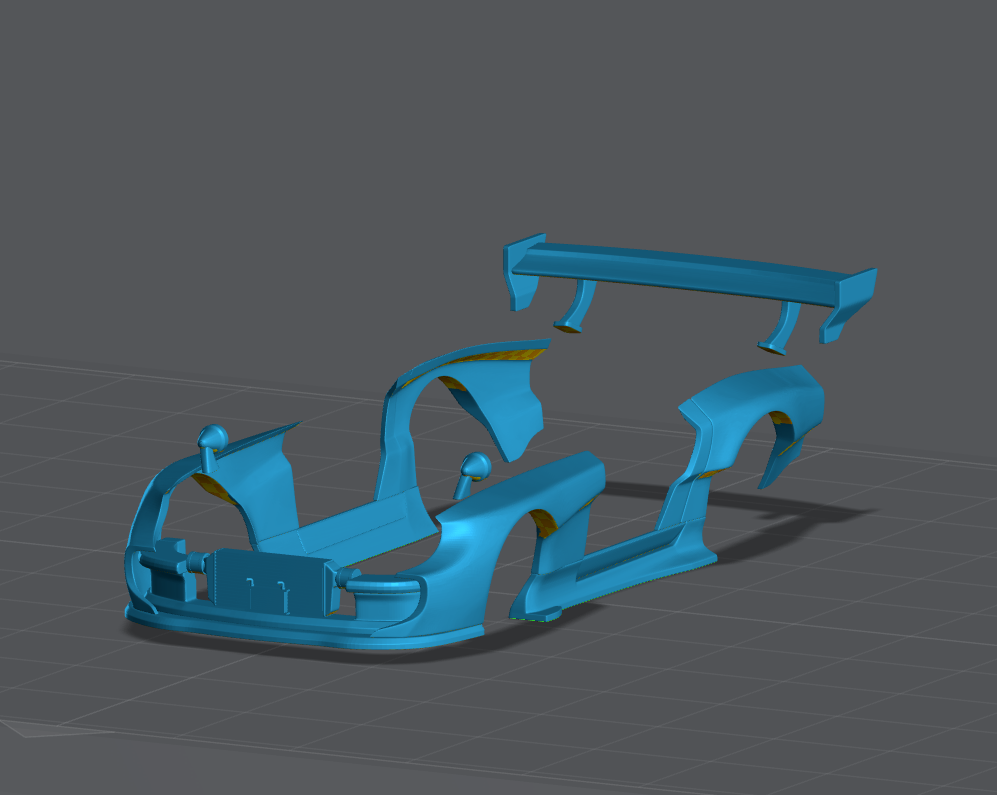Select the side mirror near the model center
Viewport: 997px width, 795px height.
[x=472, y=472]
